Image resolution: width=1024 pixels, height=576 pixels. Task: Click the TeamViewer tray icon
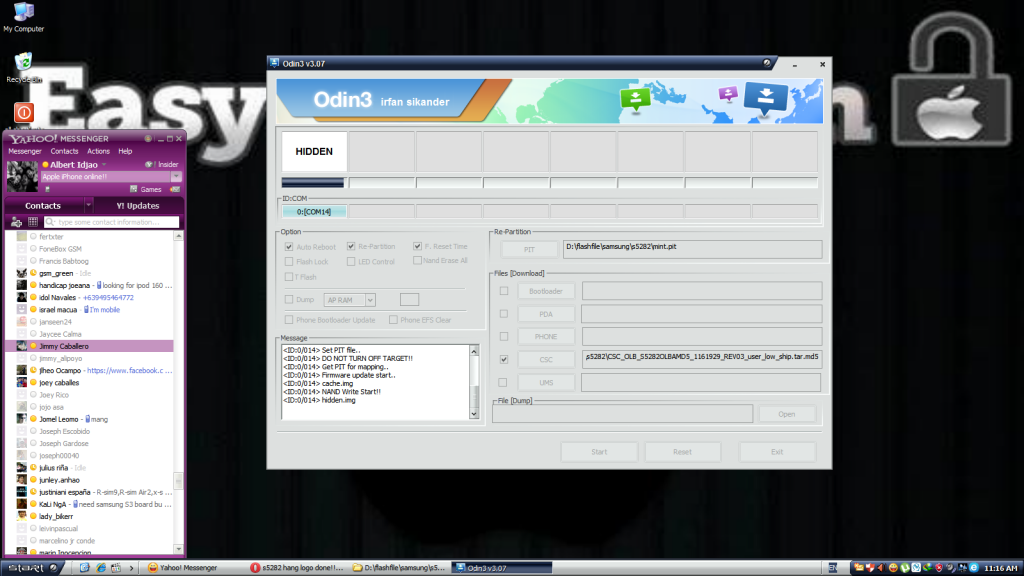(916, 568)
